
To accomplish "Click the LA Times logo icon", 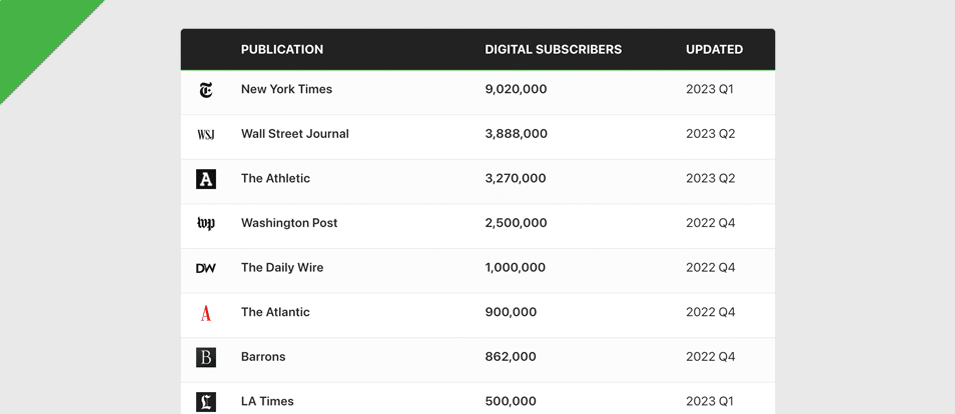I will (206, 402).
